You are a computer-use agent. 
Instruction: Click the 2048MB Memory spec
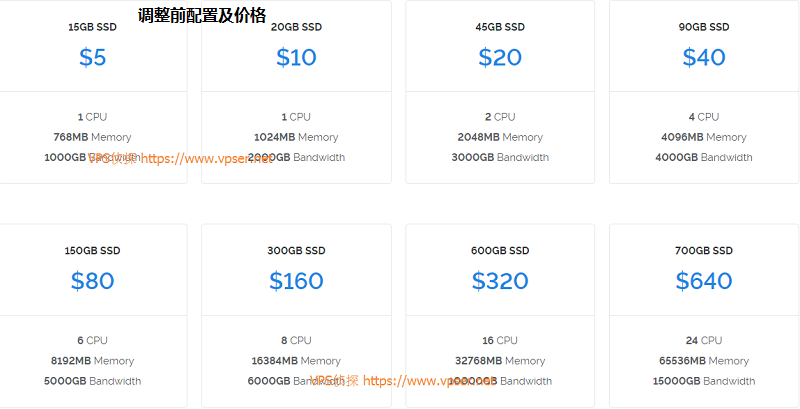(500, 137)
